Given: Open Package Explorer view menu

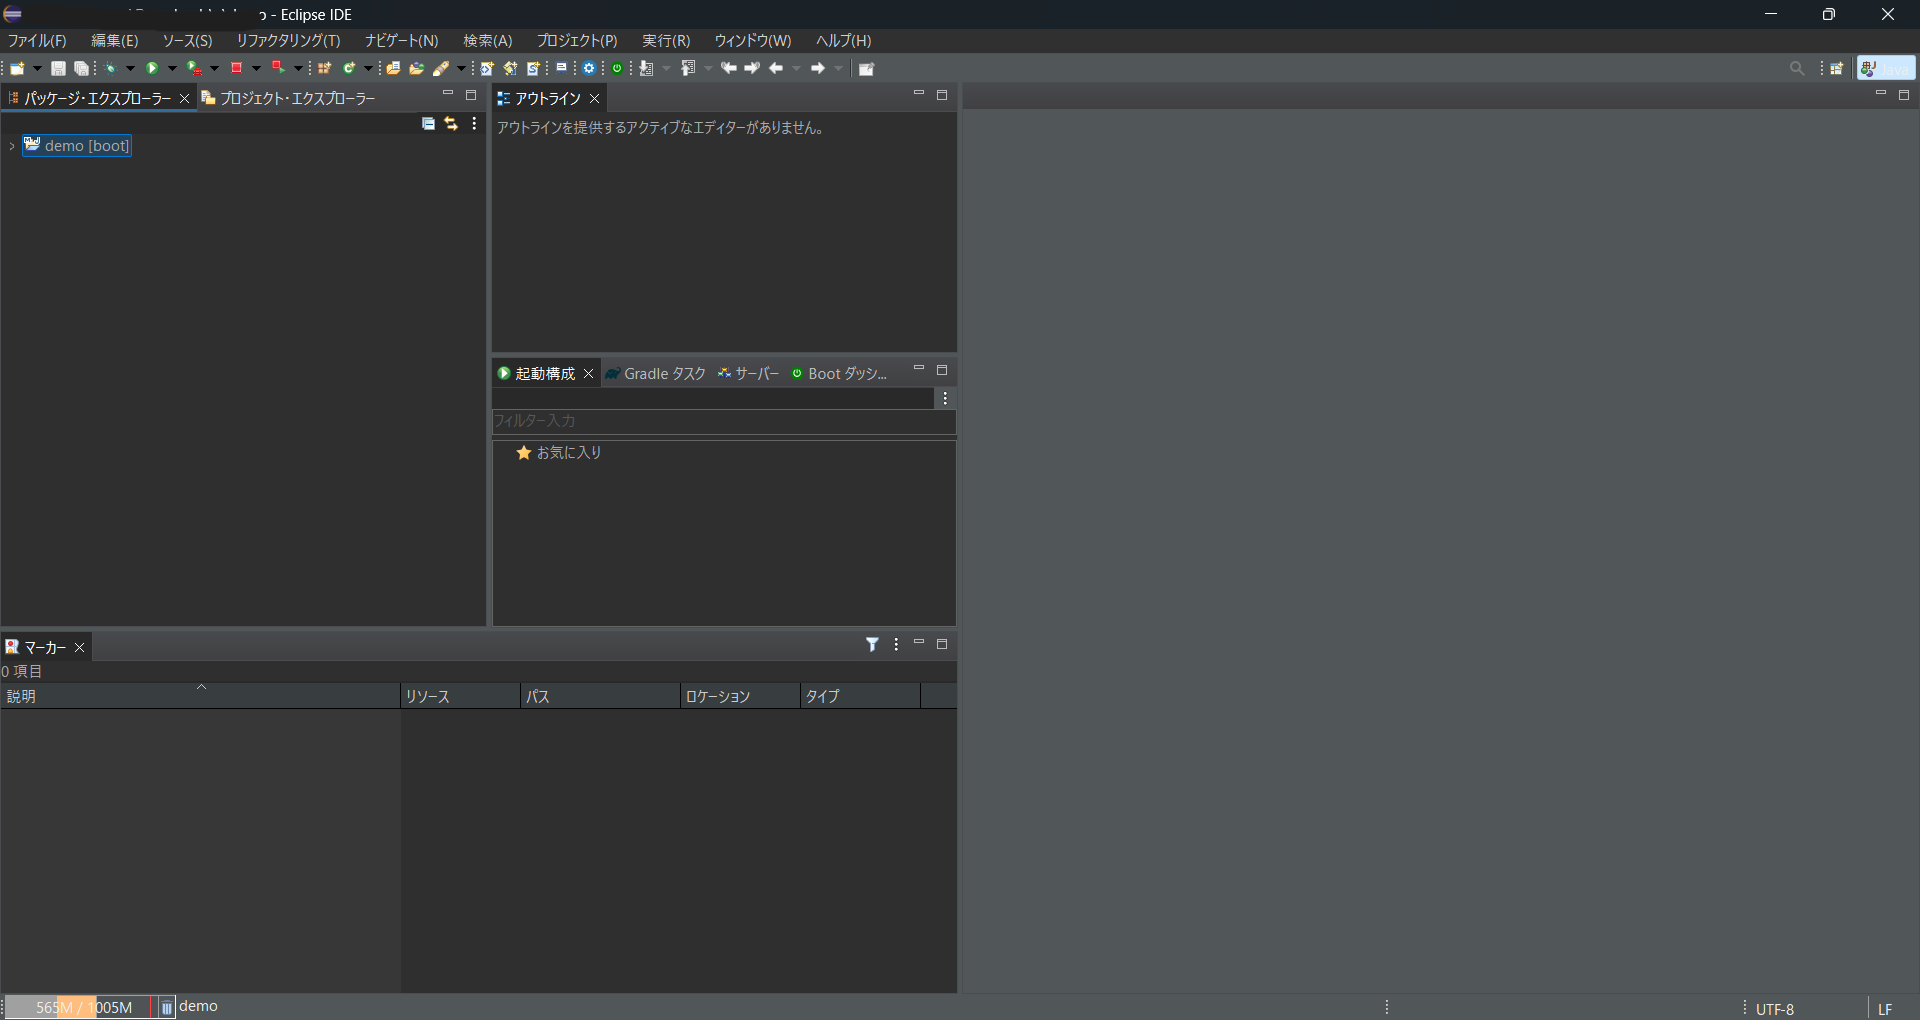Looking at the screenshot, I should [x=474, y=124].
